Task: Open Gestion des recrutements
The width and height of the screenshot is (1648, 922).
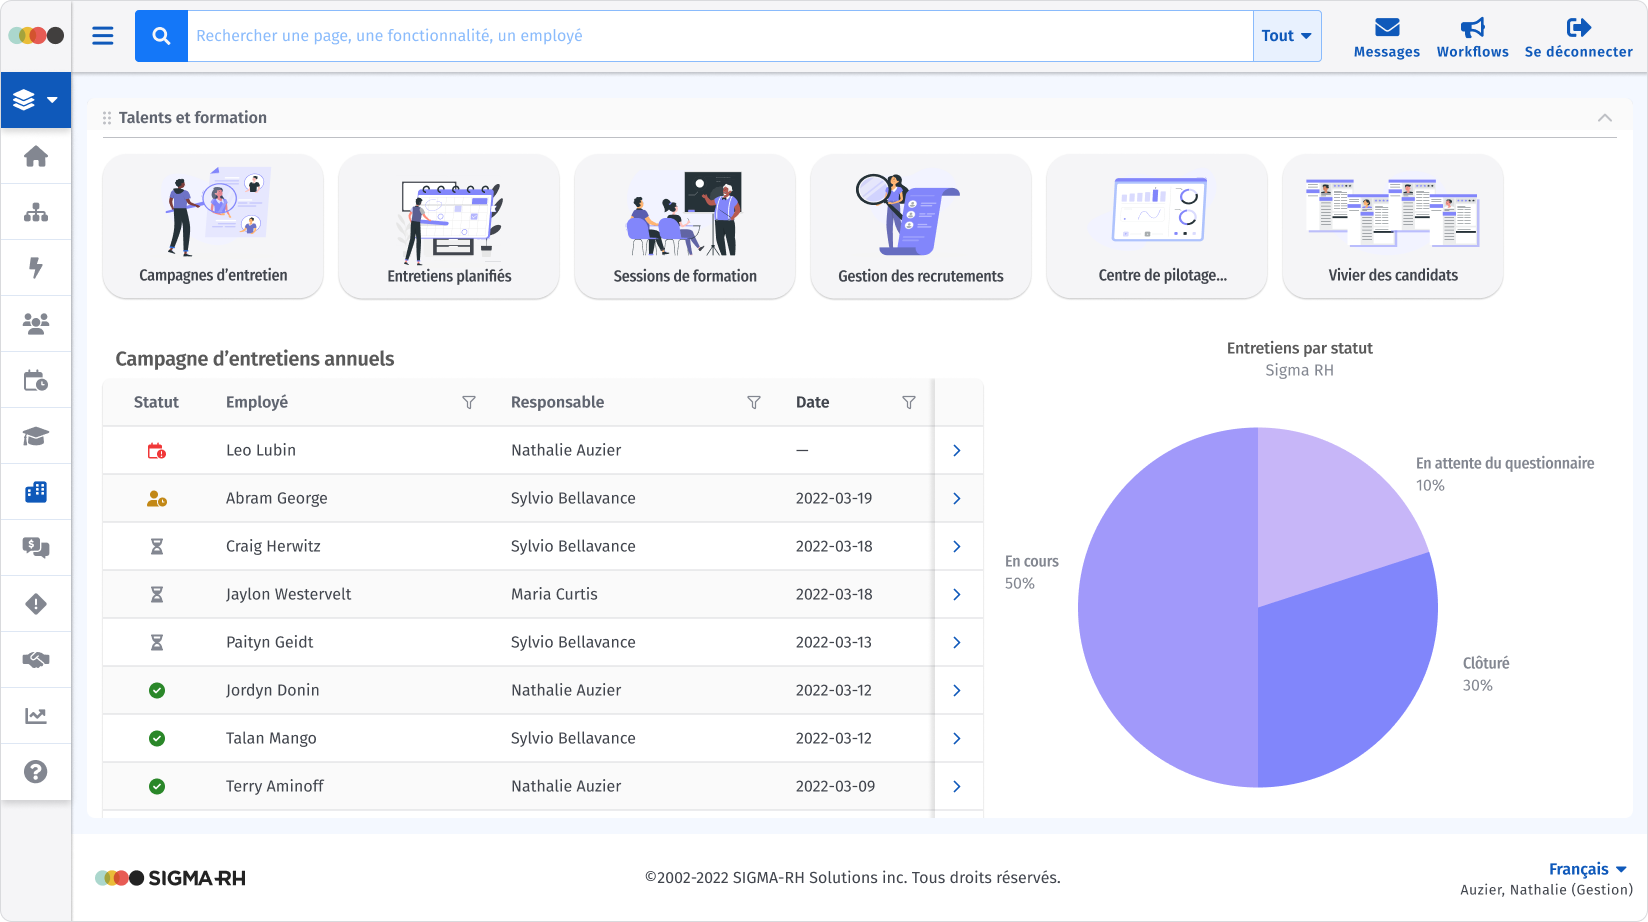Action: coord(920,226)
